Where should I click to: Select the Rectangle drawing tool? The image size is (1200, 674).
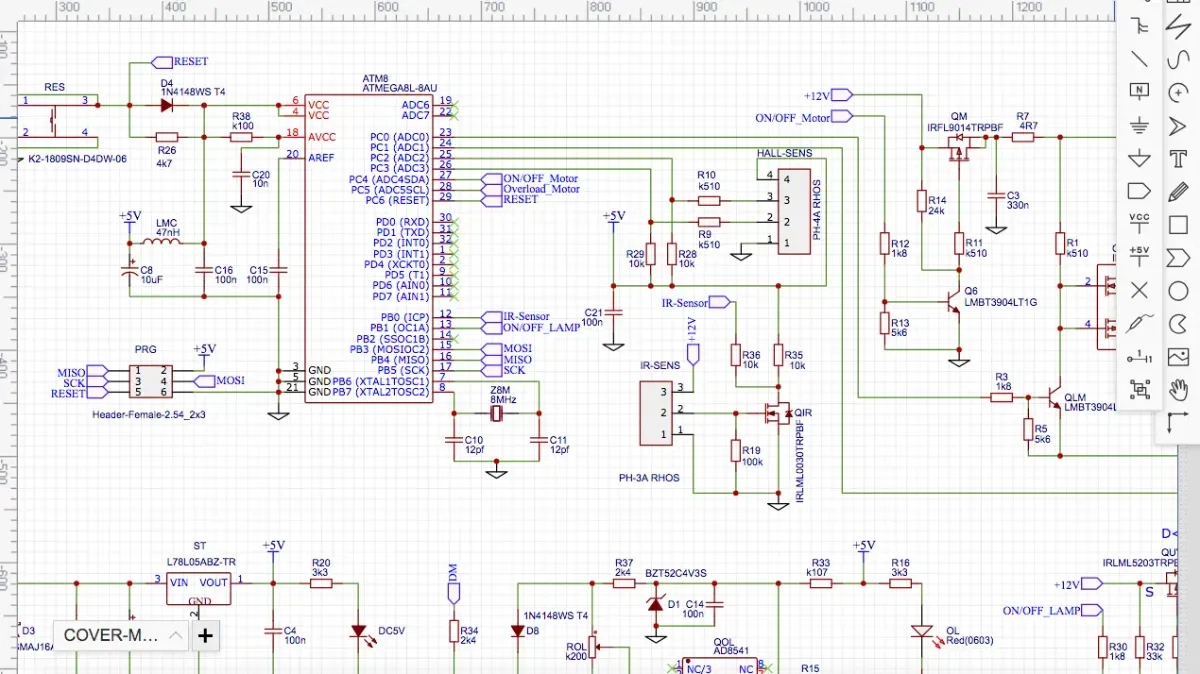[1178, 224]
